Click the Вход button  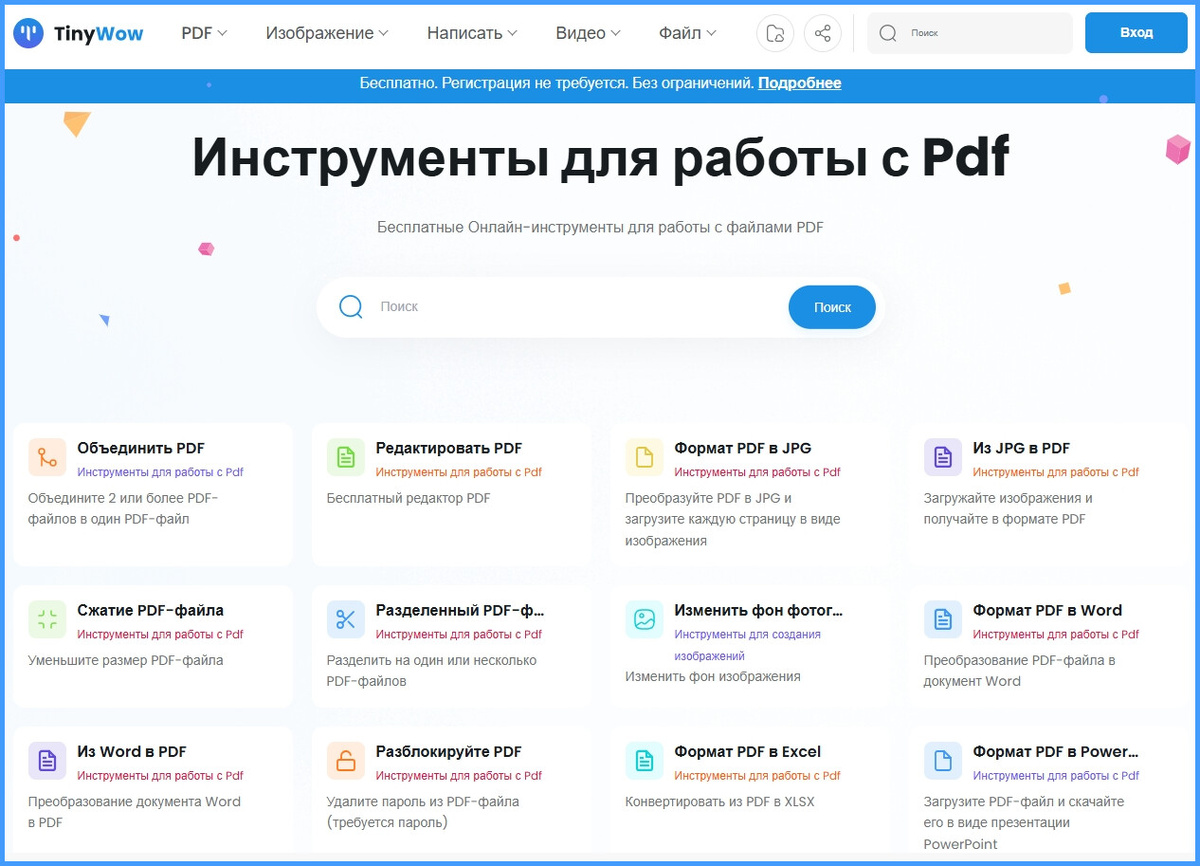point(1136,32)
